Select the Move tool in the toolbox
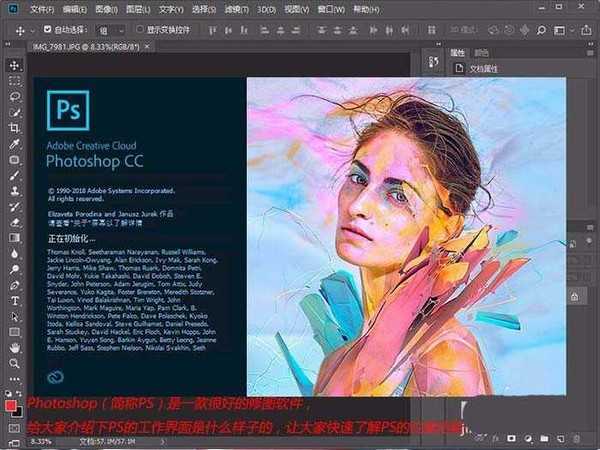This screenshot has height=450, width=600. coord(14,65)
